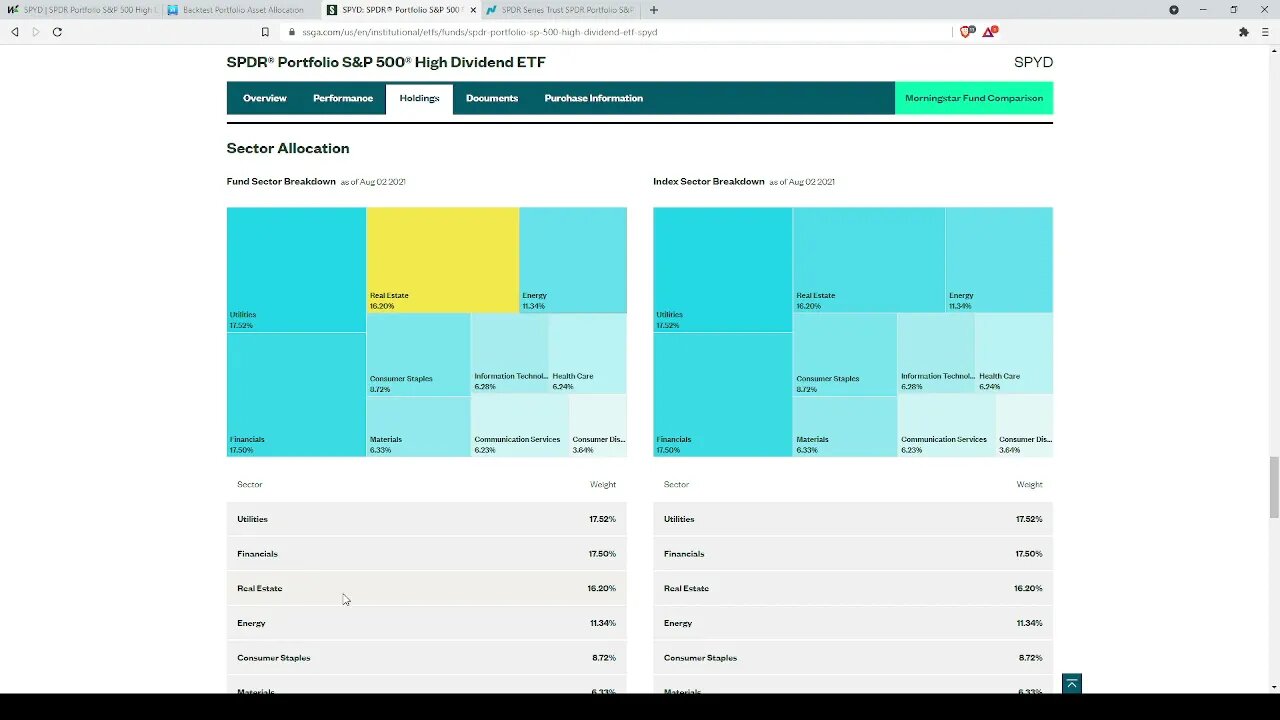
Task: Open the Overview section tab
Action: [265, 98]
